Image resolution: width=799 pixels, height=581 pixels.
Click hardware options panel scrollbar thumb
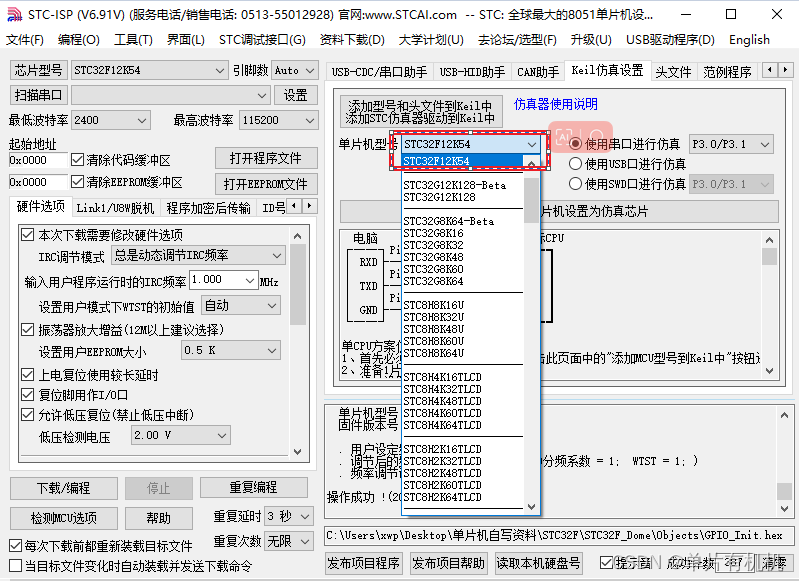(x=298, y=284)
